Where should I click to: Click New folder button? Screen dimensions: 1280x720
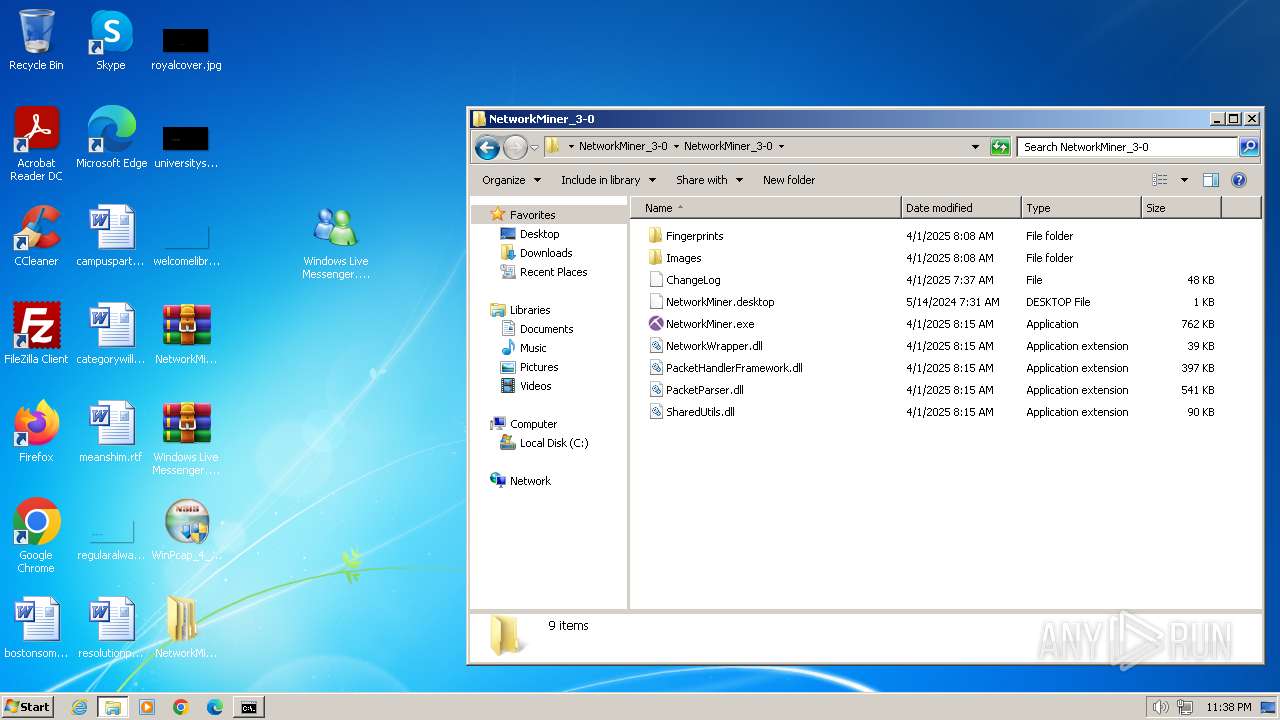(x=789, y=180)
